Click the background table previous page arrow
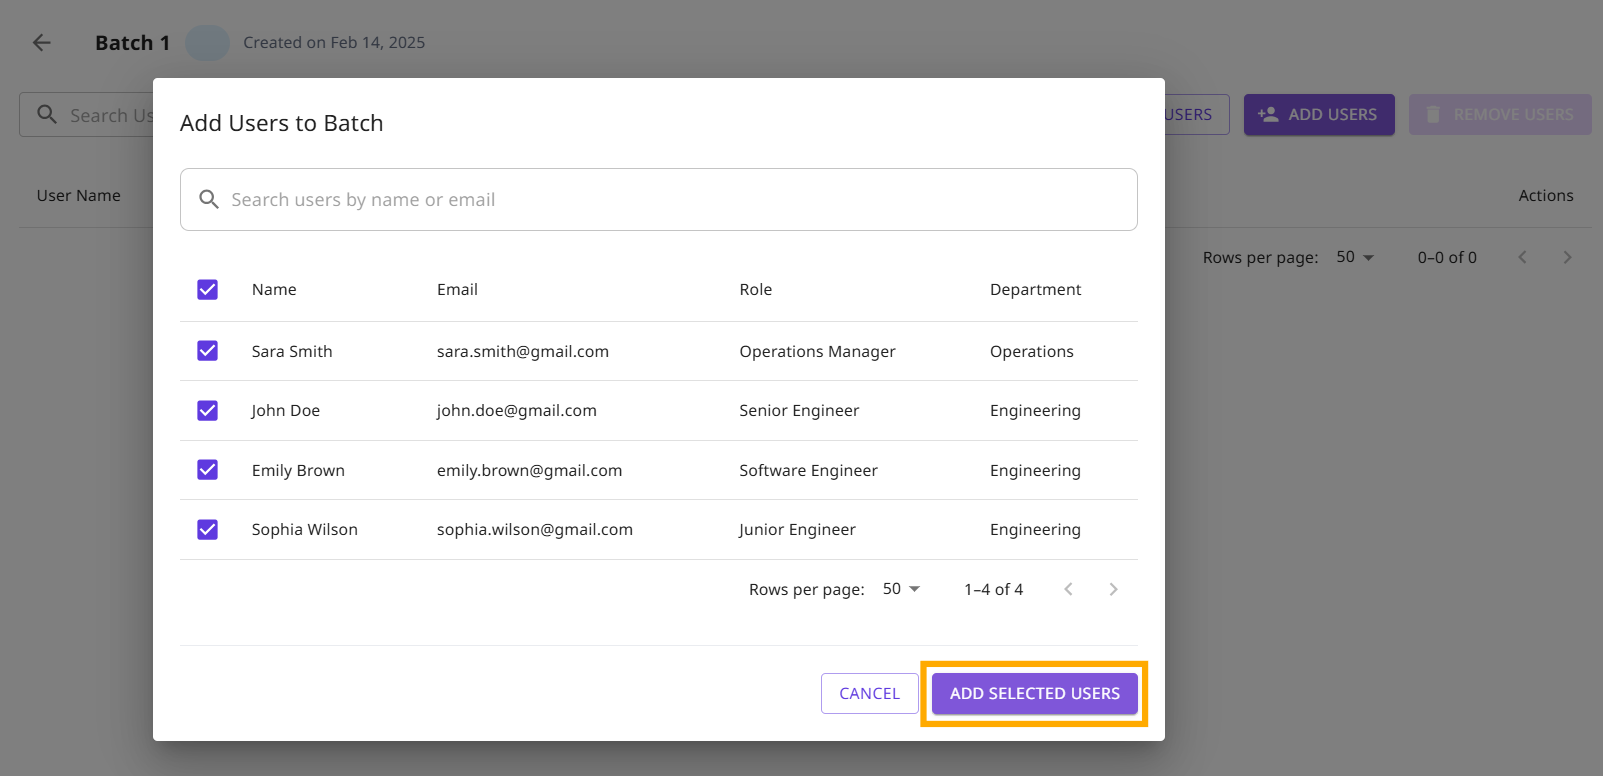The height and width of the screenshot is (776, 1603). (x=1522, y=257)
